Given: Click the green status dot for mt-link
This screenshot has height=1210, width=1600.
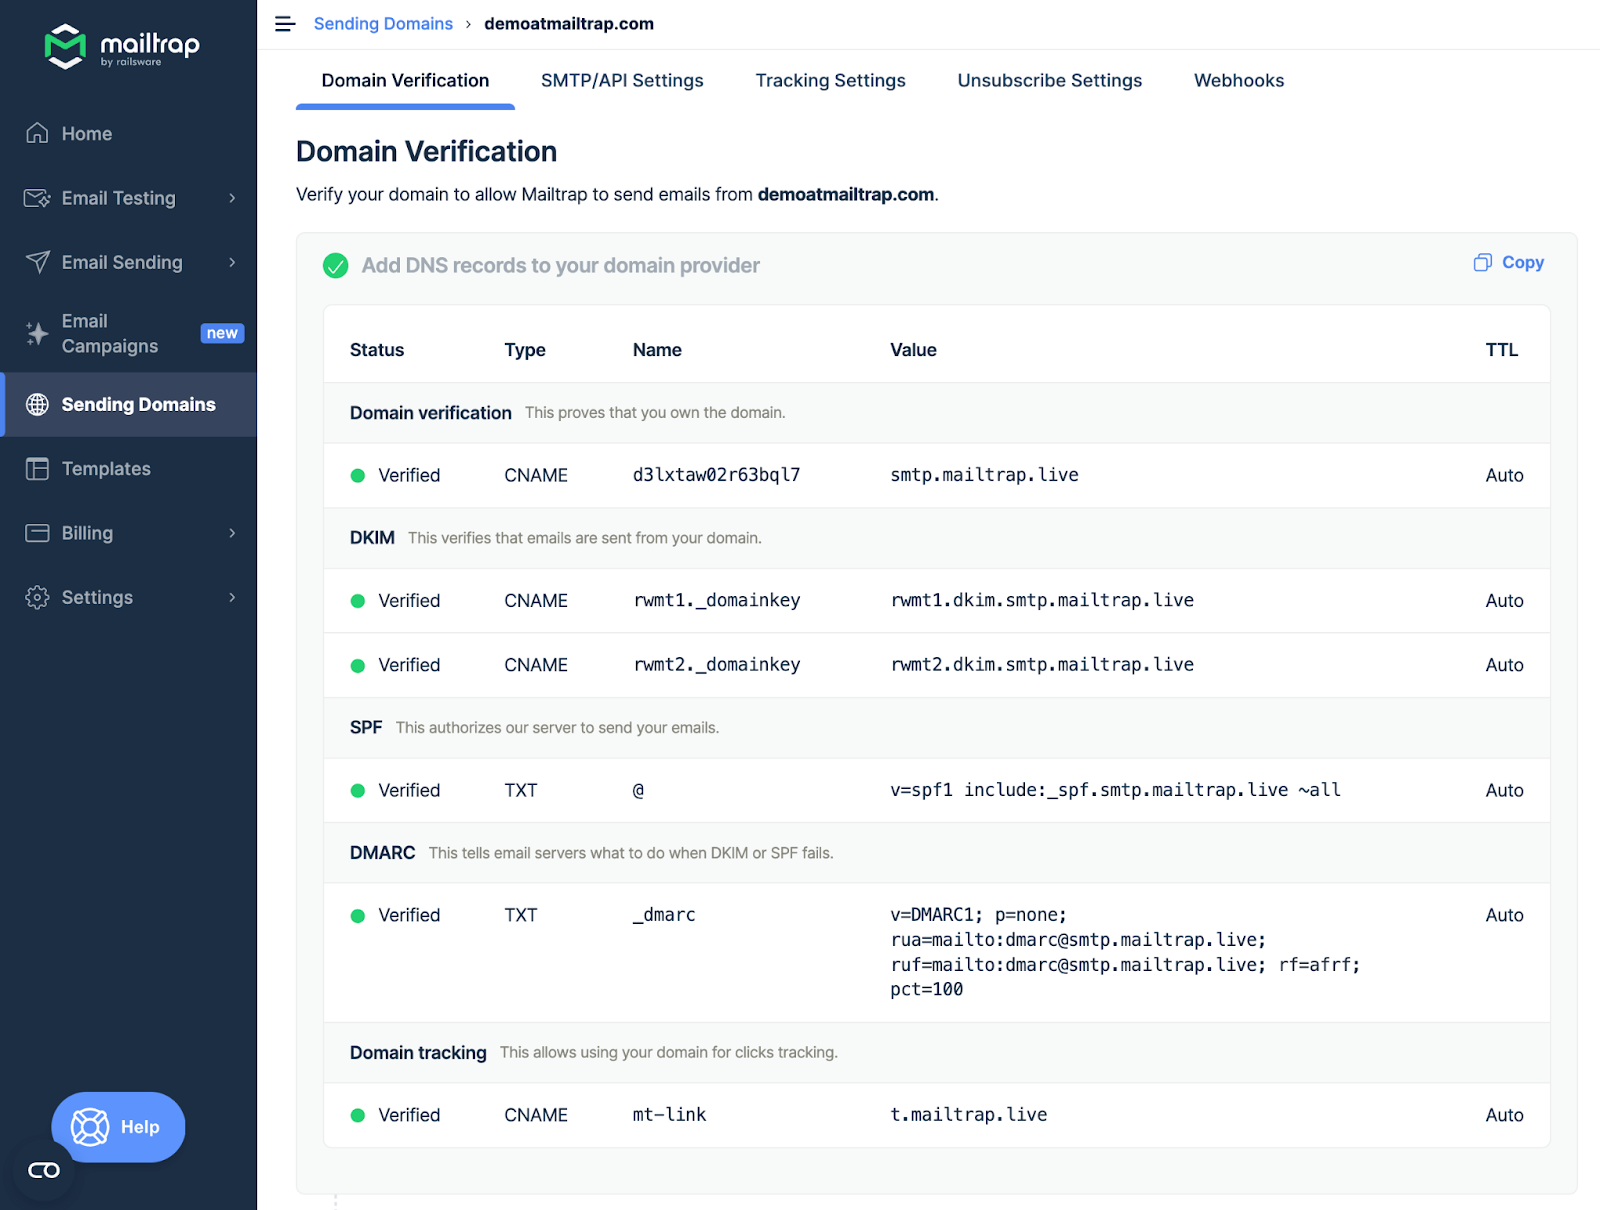Looking at the screenshot, I should (358, 1115).
